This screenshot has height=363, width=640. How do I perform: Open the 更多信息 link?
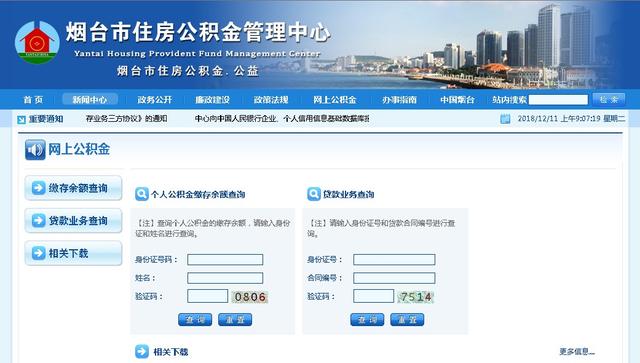click(x=577, y=352)
